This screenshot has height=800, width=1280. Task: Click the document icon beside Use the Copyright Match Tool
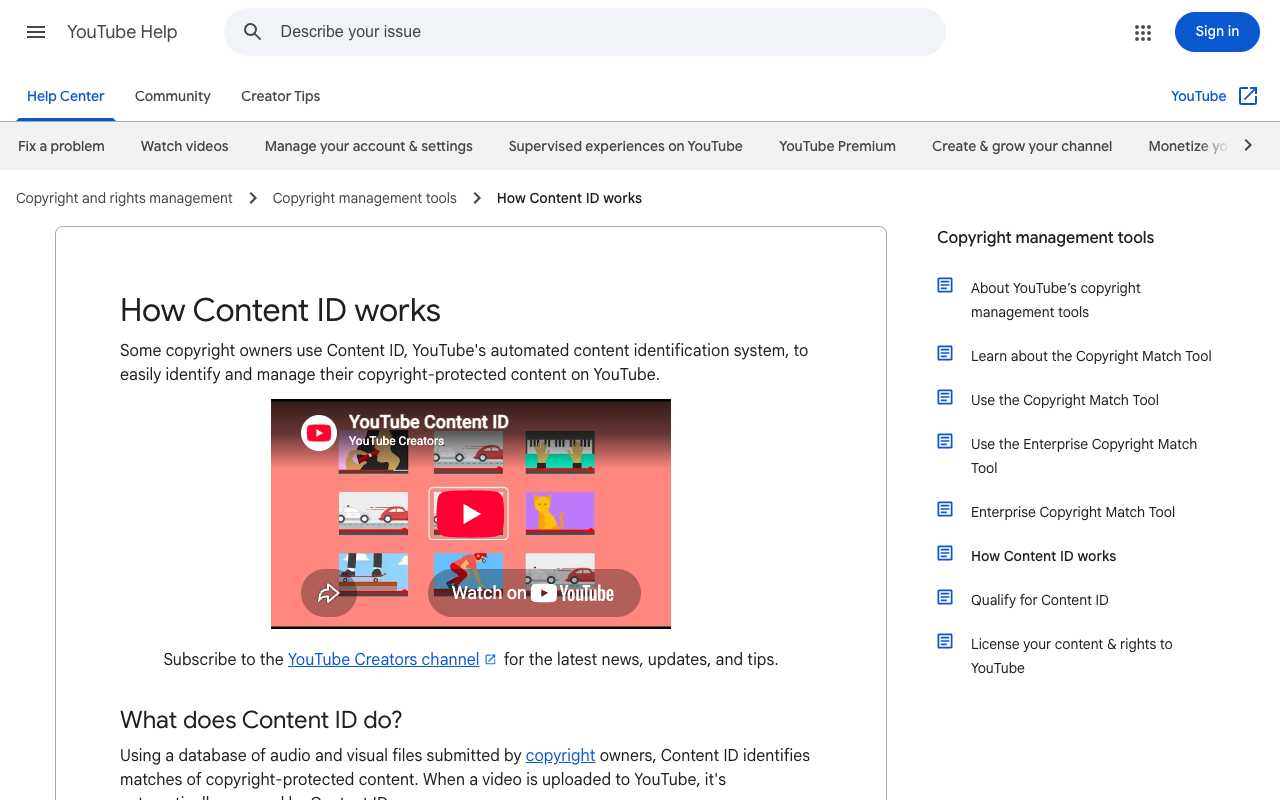pyautogui.click(x=945, y=397)
